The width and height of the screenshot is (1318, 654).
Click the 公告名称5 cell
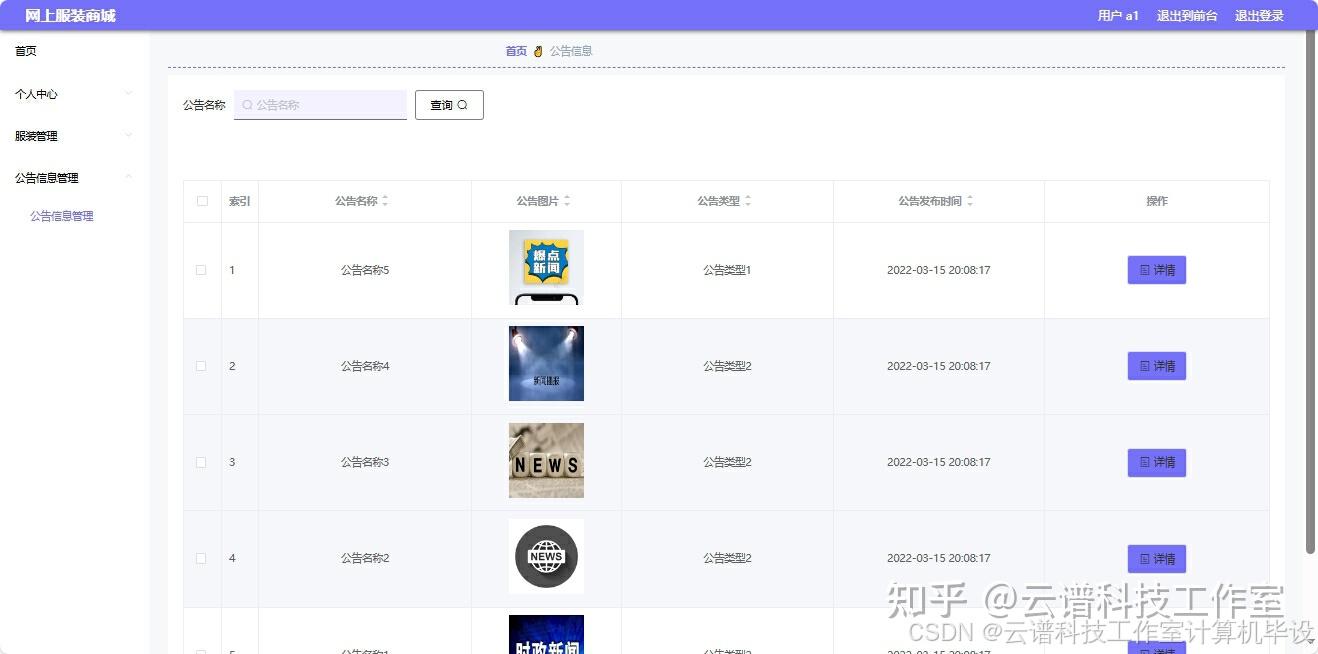pyautogui.click(x=365, y=270)
